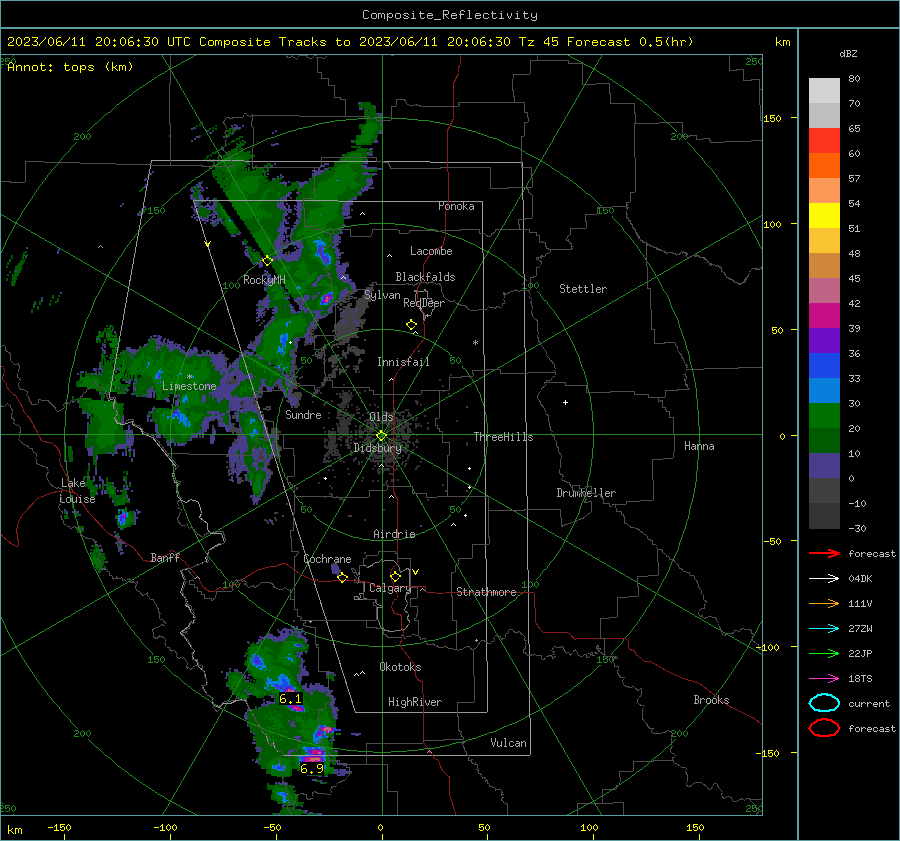Click the '-30' value in dBZ legend
The width and height of the screenshot is (900, 841).
pyautogui.click(x=857, y=528)
